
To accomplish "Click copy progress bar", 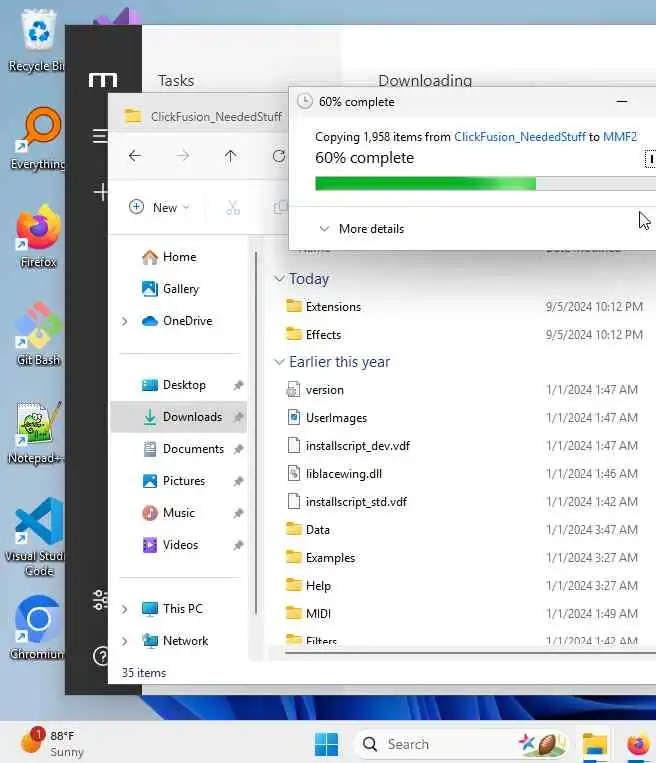I will (x=486, y=183).
